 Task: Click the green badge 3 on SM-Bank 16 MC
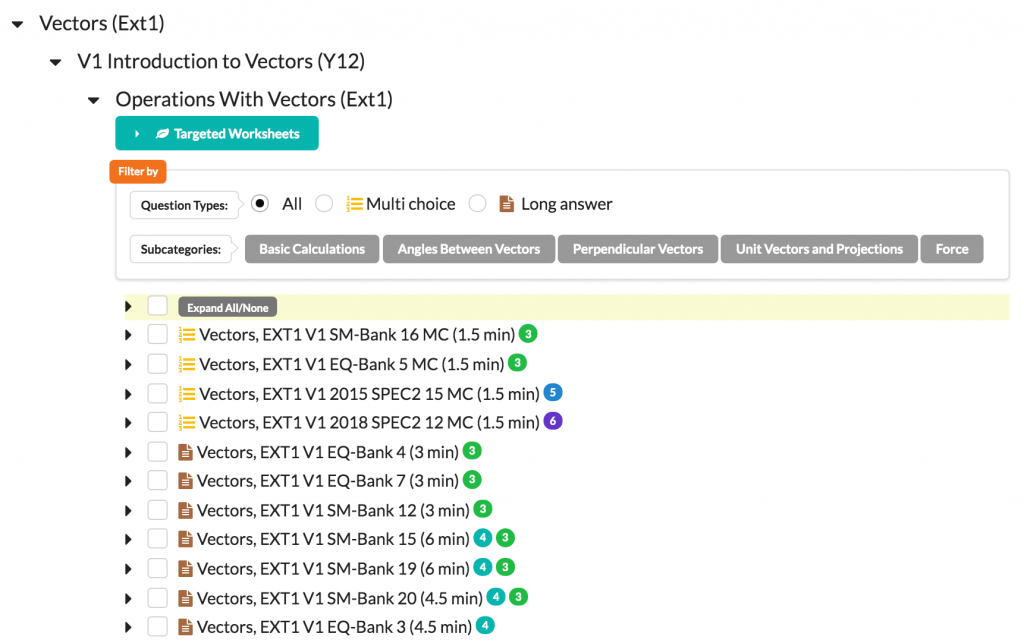pos(529,334)
